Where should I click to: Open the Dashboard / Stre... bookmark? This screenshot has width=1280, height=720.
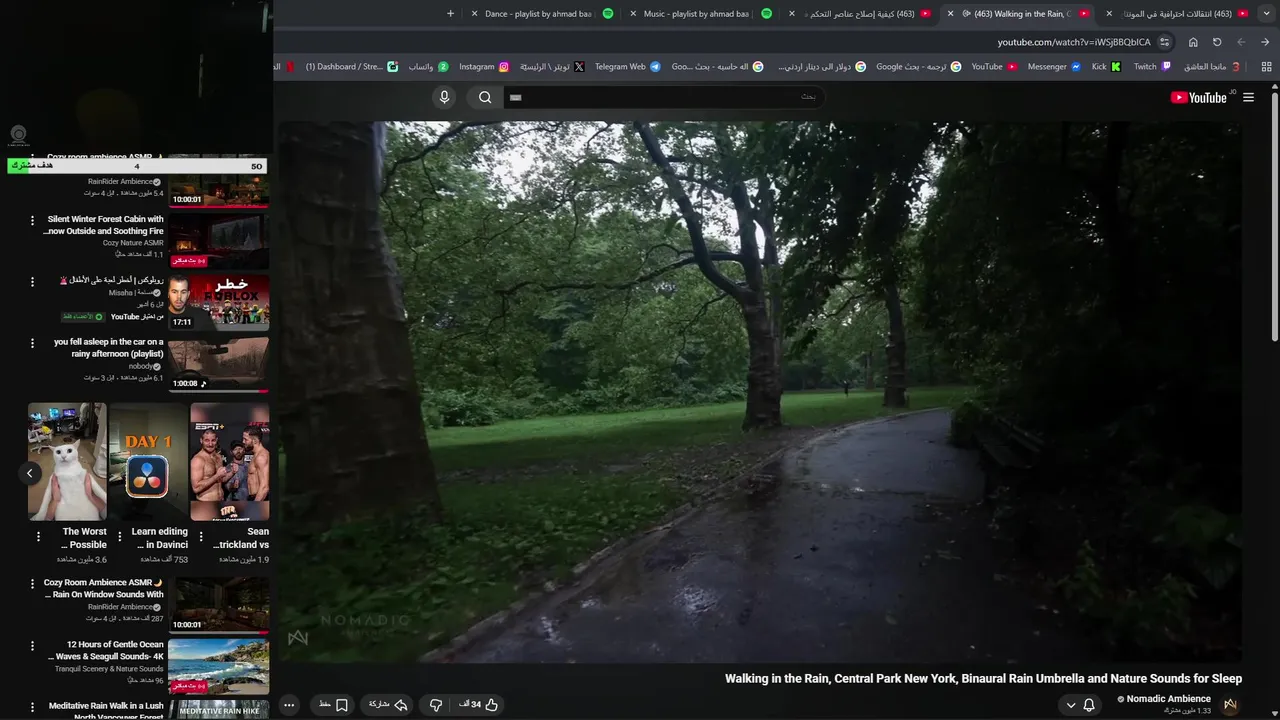(351, 67)
